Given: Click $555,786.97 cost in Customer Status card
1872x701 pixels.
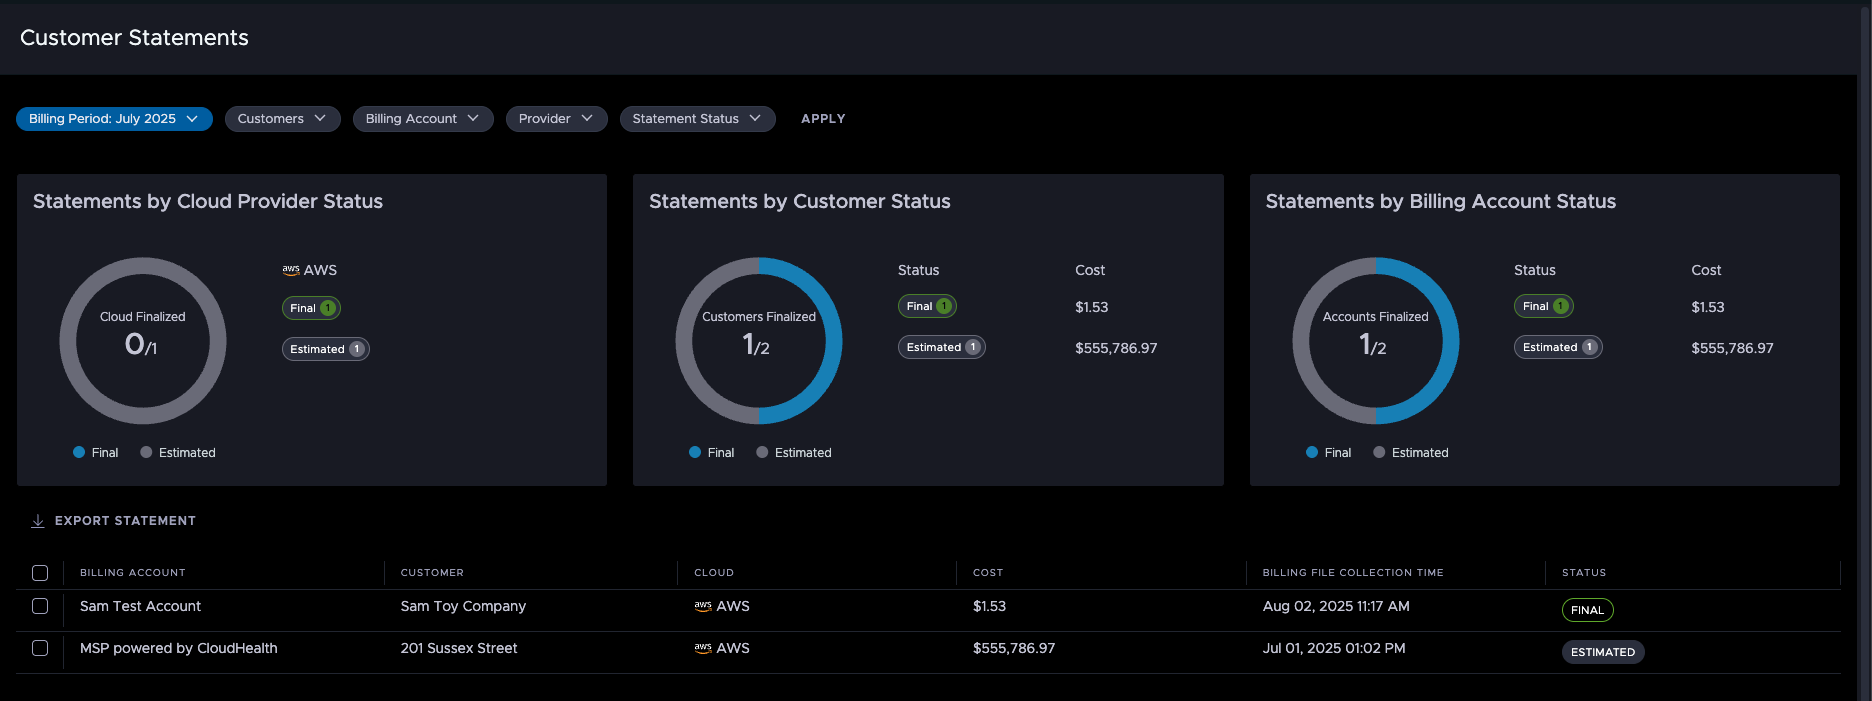Looking at the screenshot, I should pos(1116,348).
